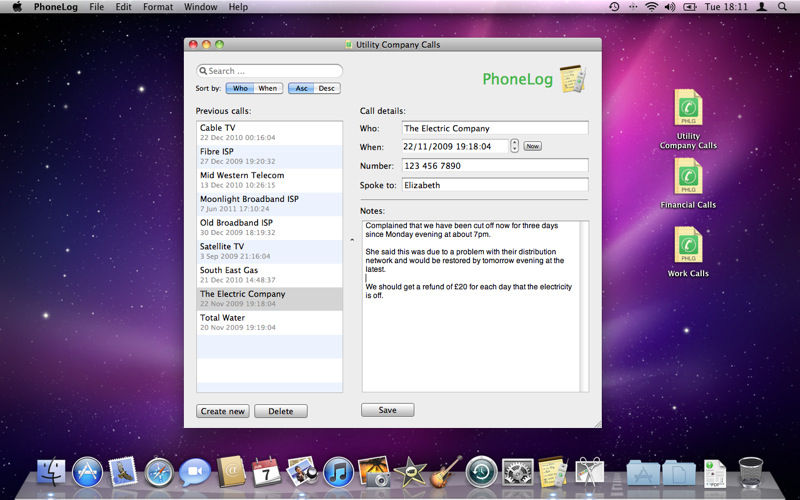800x500 pixels.
Task: Open iTunes from the Dock
Action: [x=338, y=472]
